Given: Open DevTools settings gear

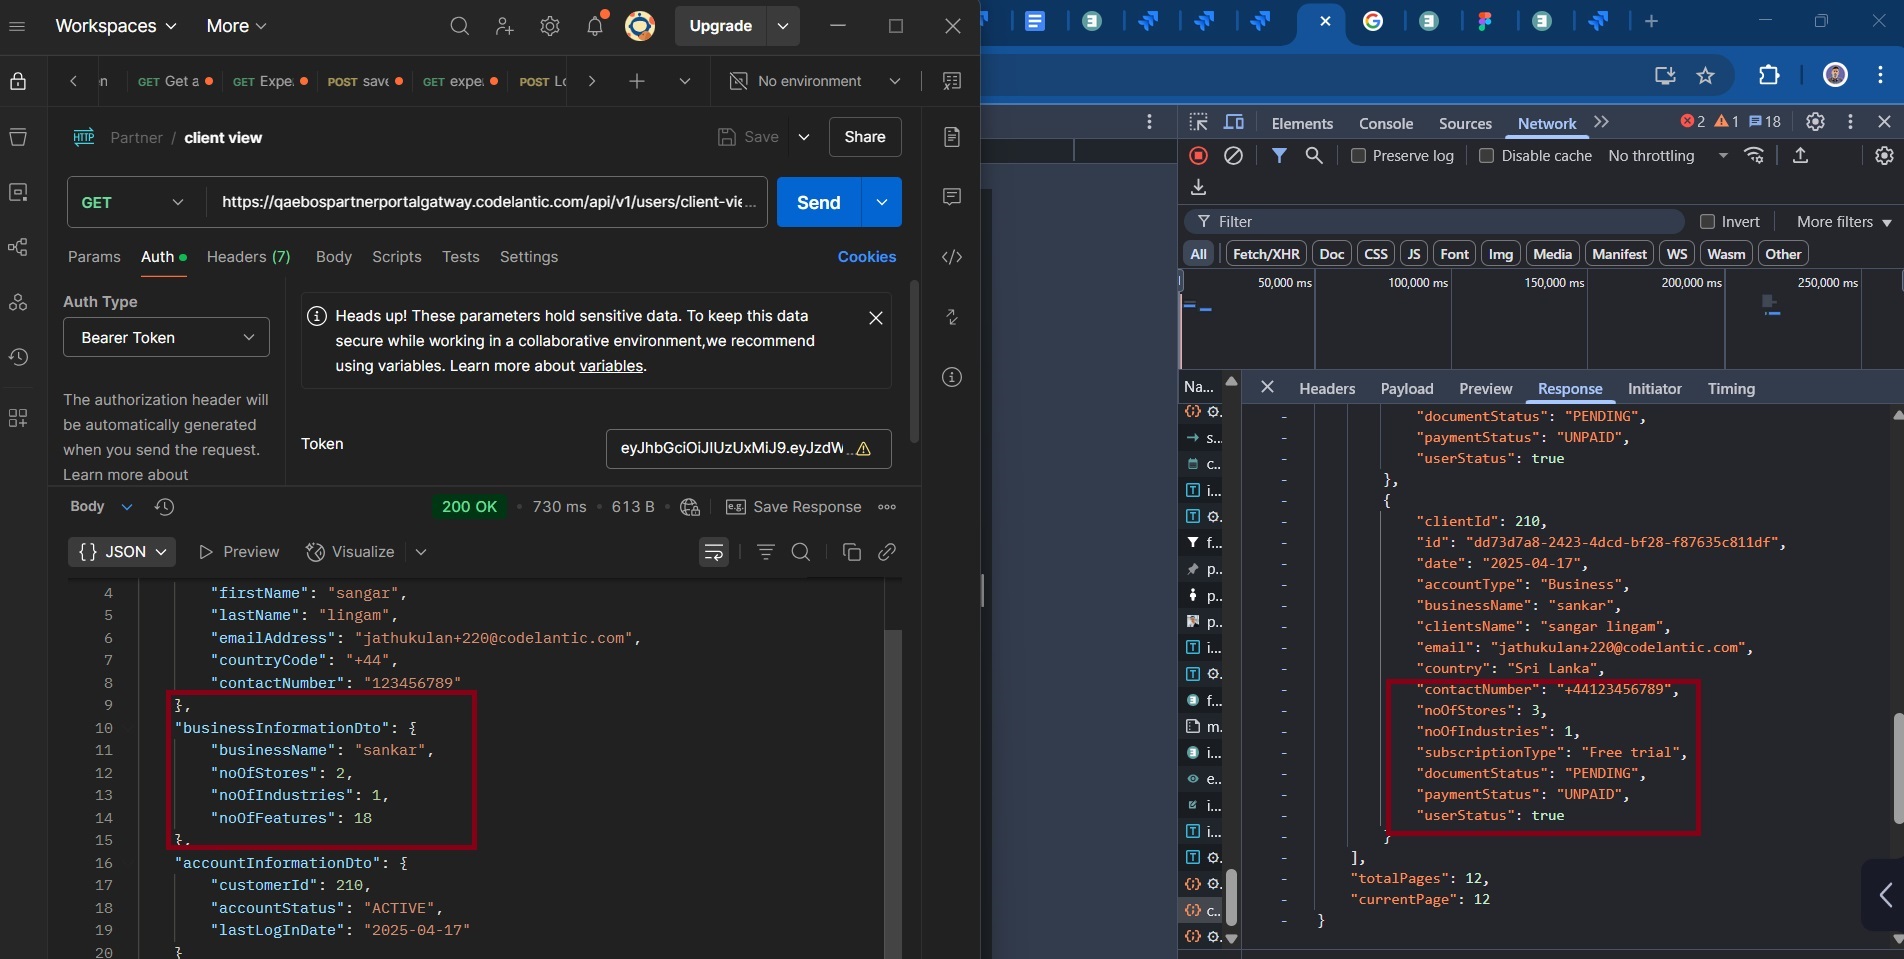Looking at the screenshot, I should [1815, 122].
